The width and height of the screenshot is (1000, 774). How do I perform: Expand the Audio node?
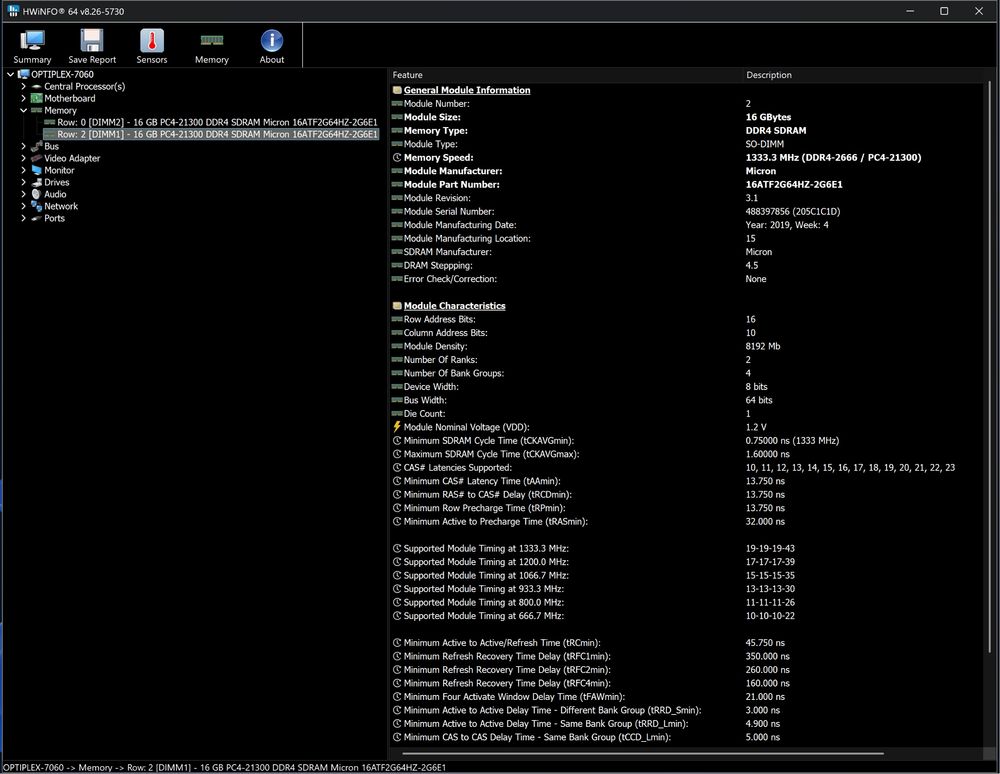point(24,194)
